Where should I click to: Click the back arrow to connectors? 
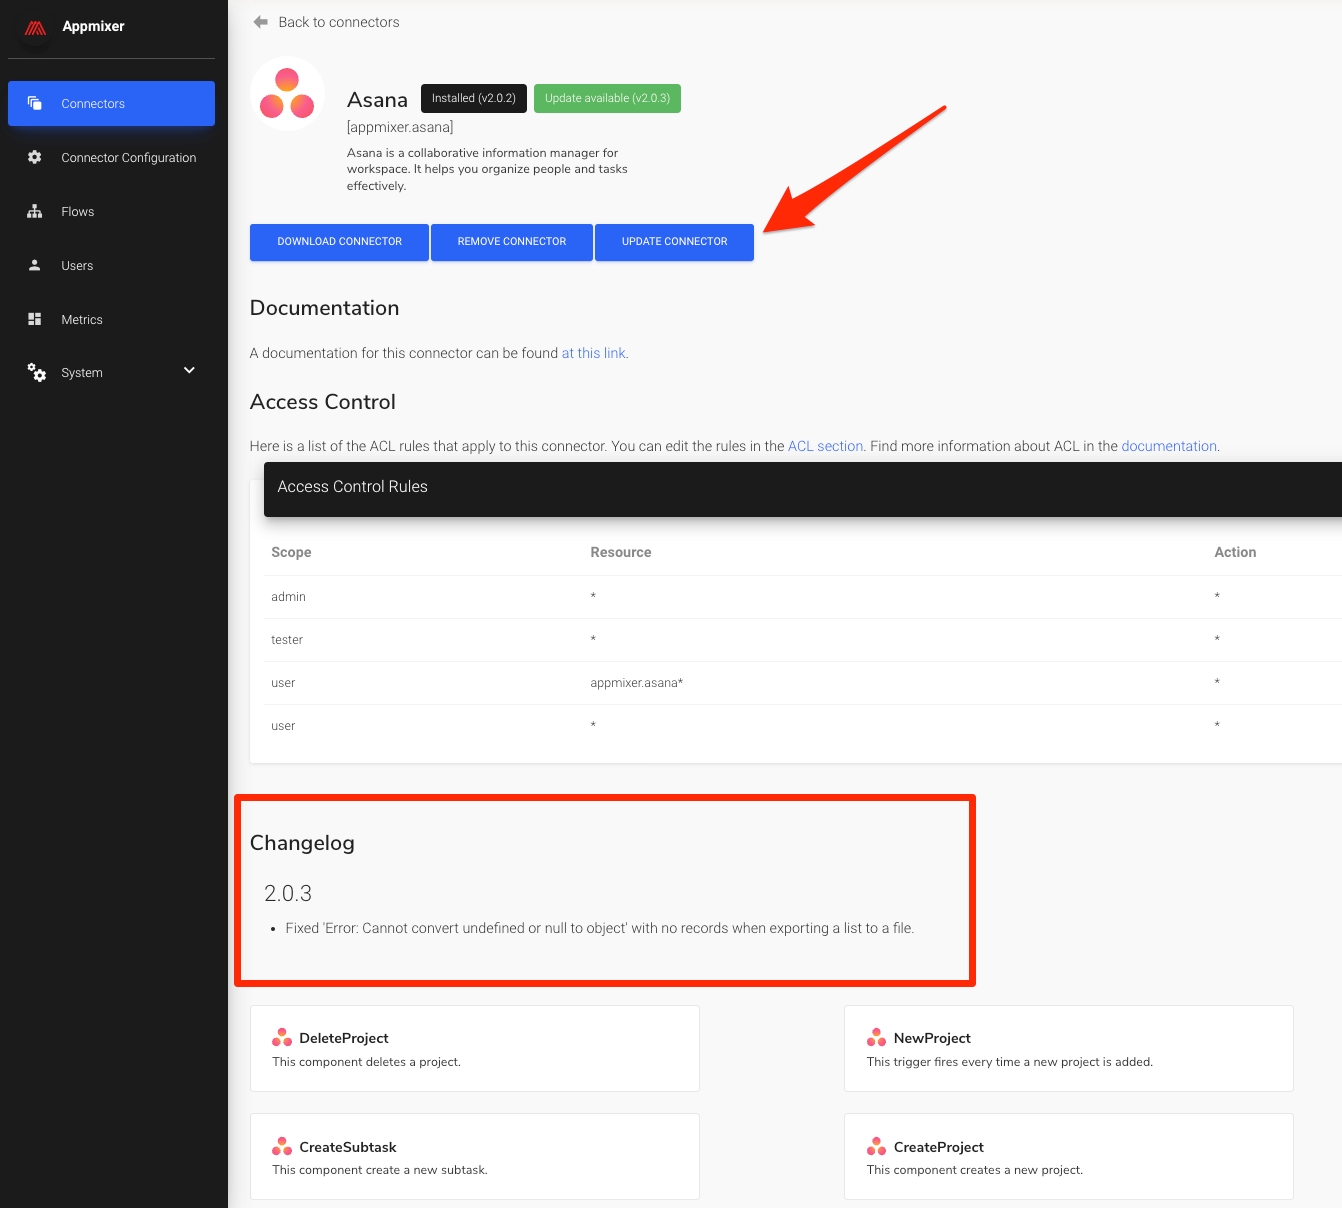coord(261,22)
